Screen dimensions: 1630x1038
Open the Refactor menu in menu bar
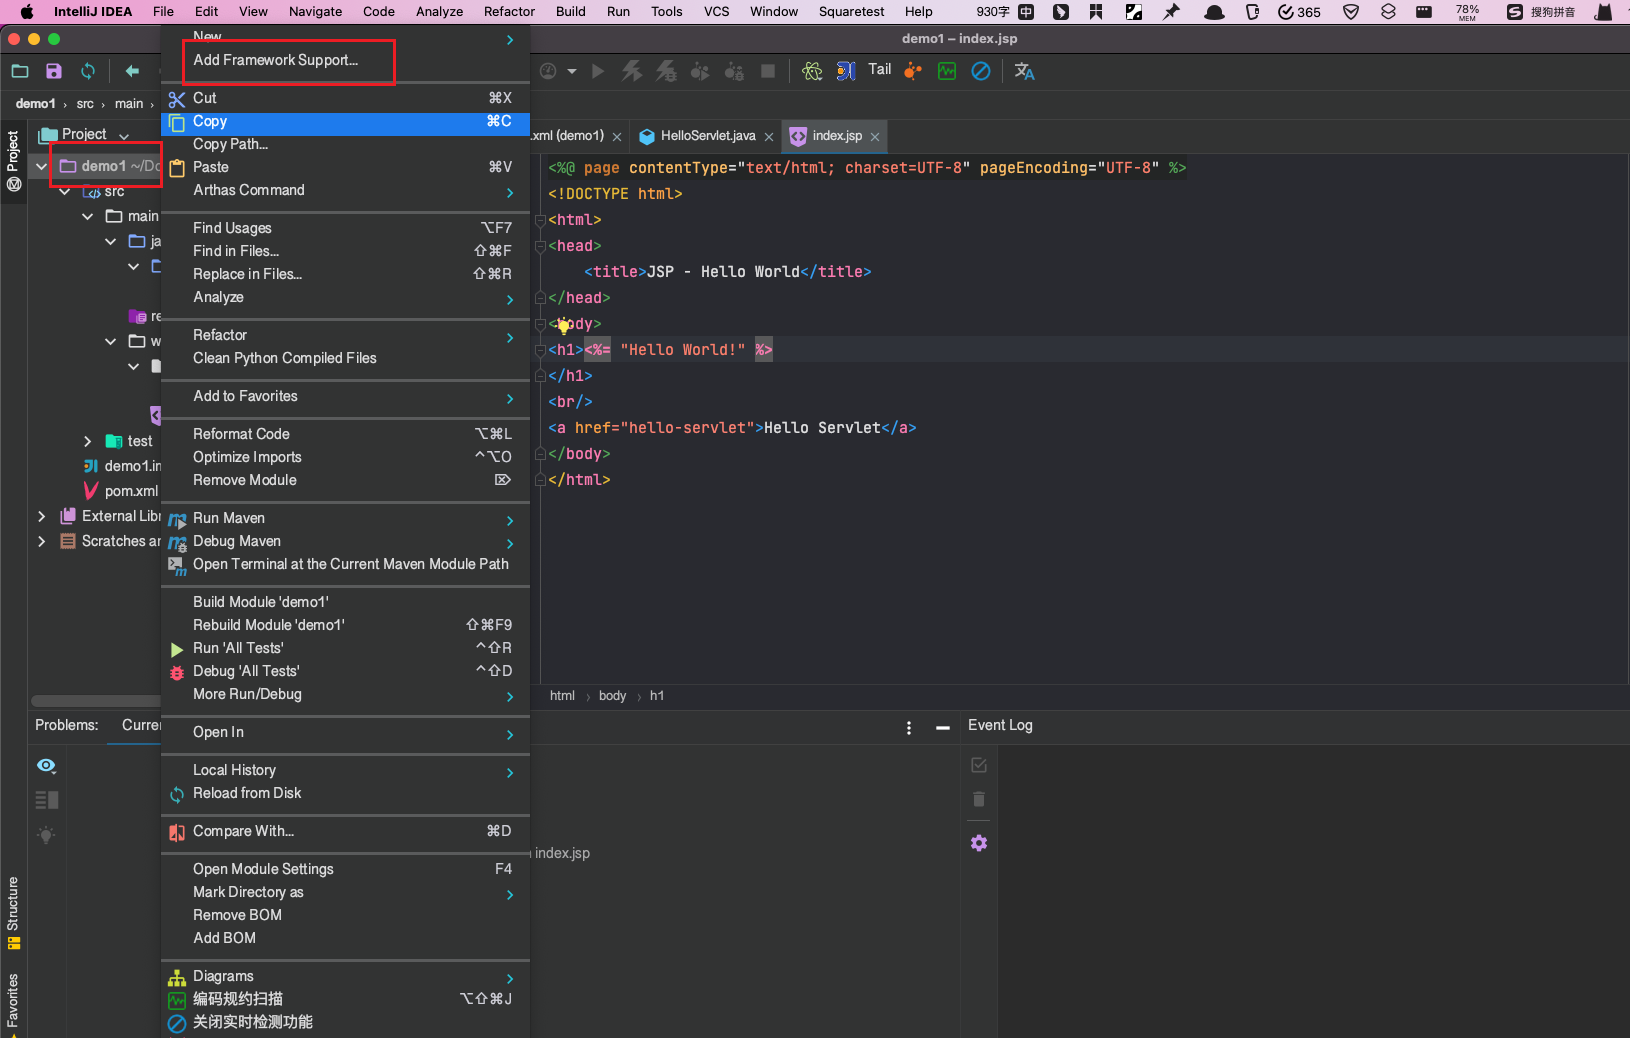(x=509, y=12)
